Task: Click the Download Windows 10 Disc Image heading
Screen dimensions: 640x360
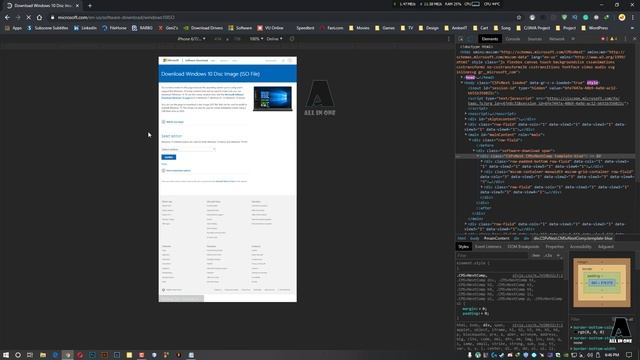Action: (x=211, y=74)
